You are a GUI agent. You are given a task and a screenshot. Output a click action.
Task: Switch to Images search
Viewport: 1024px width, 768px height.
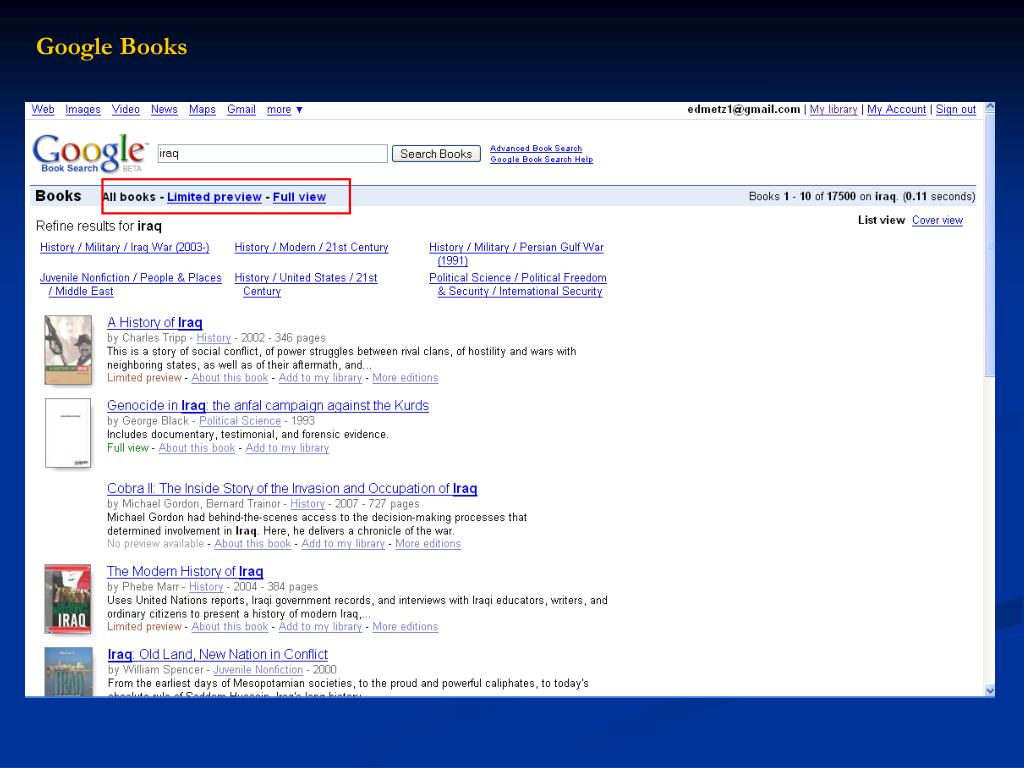pyautogui.click(x=83, y=110)
